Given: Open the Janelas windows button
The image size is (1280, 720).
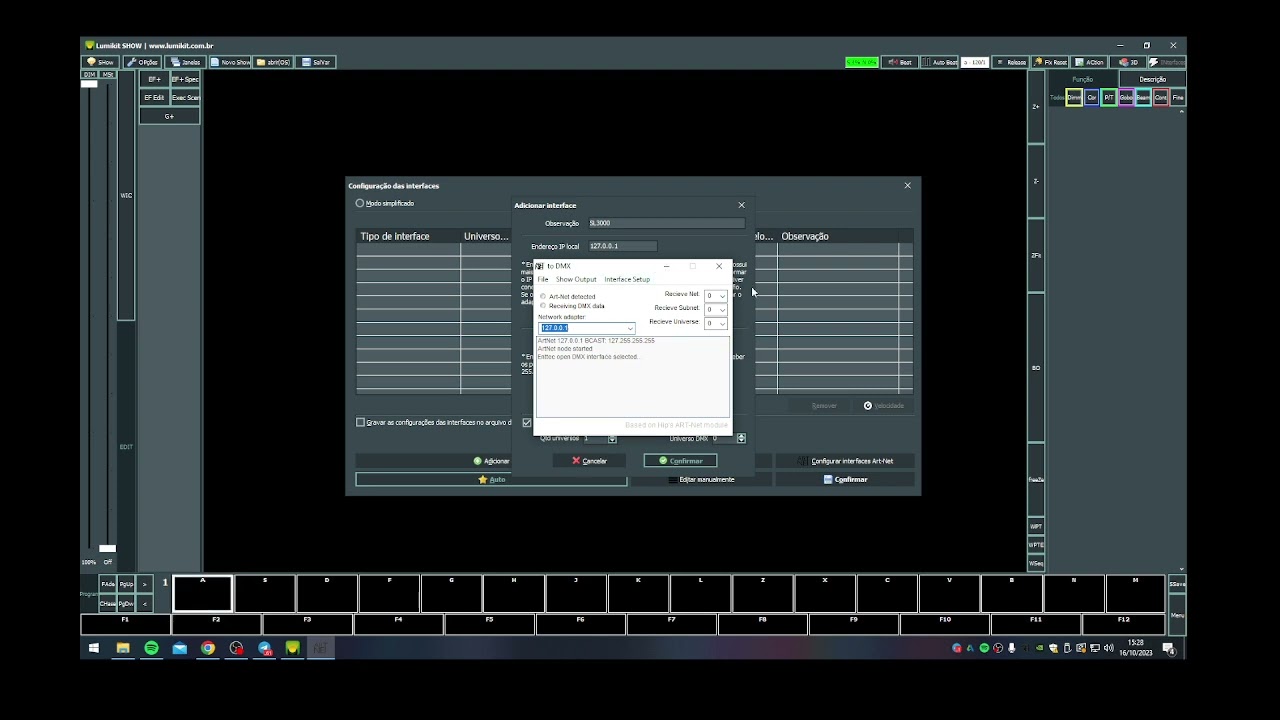Looking at the screenshot, I should (186, 62).
